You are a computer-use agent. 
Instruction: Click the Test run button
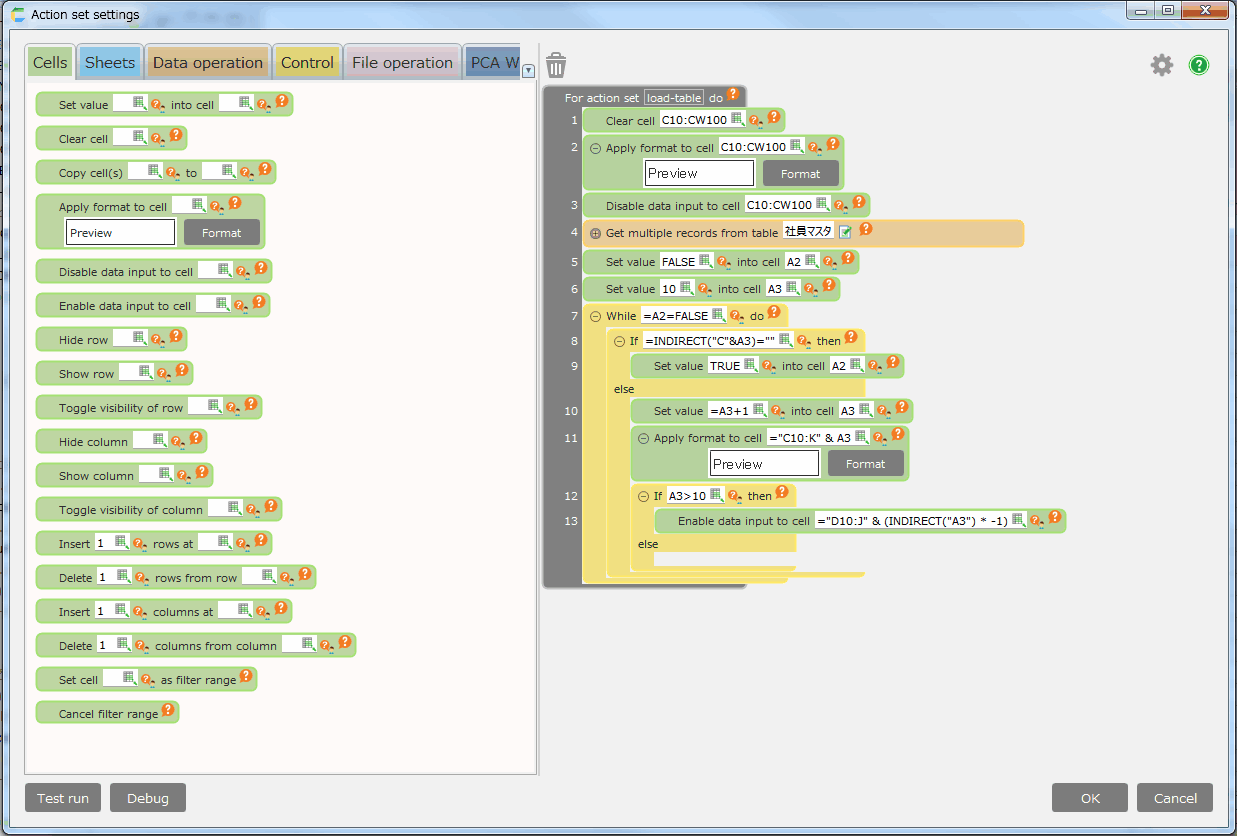click(63, 798)
